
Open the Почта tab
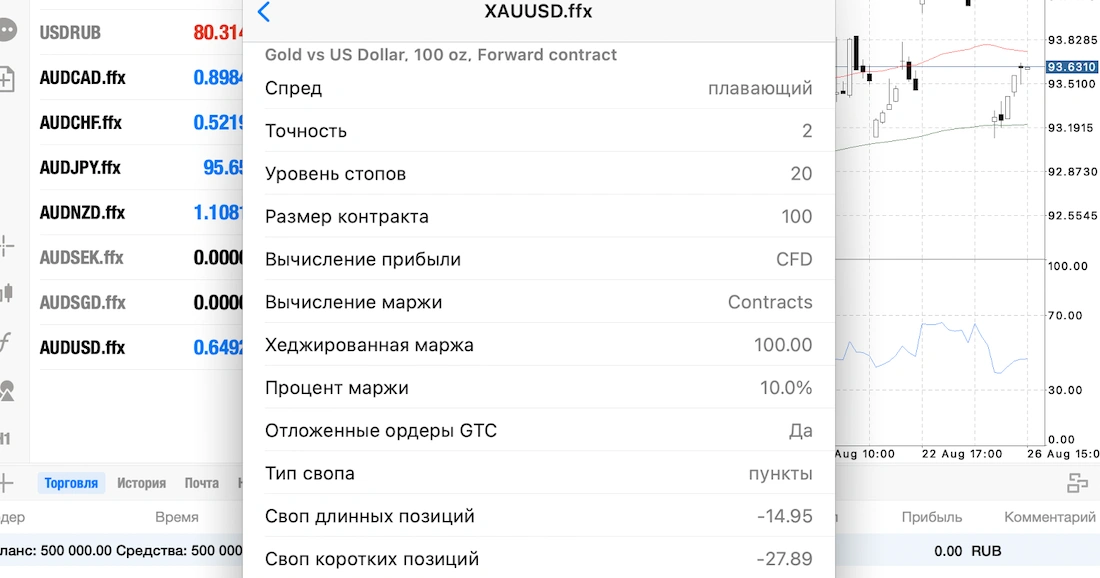[x=202, y=482]
